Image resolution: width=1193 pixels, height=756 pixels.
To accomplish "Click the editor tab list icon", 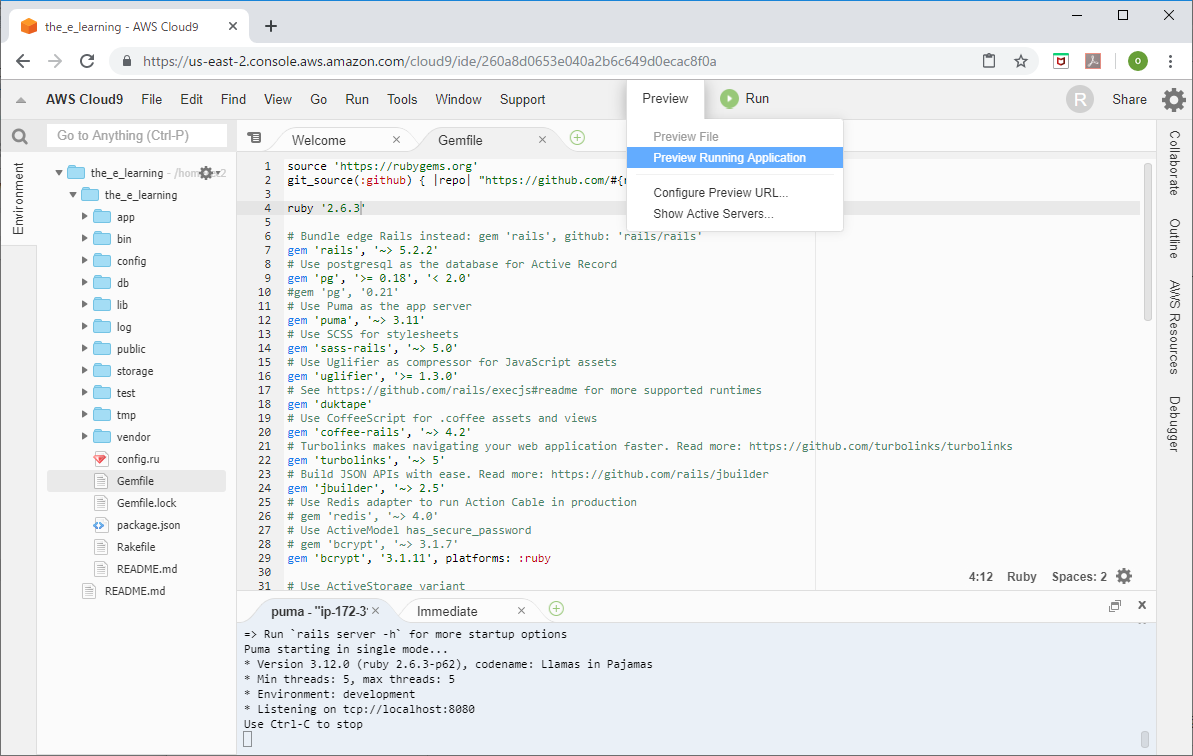I will 254,138.
